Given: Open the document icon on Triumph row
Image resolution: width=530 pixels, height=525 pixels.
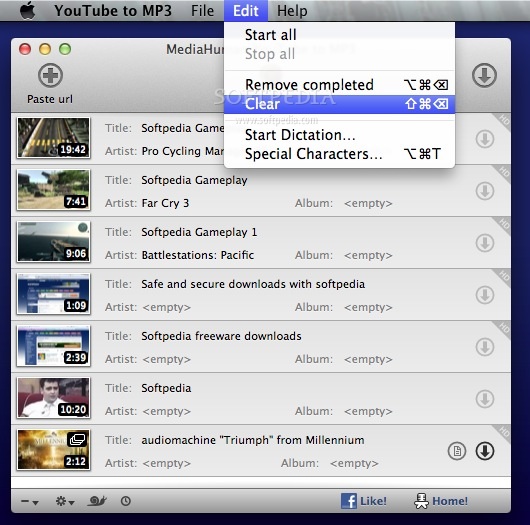Looking at the screenshot, I should pyautogui.click(x=457, y=451).
